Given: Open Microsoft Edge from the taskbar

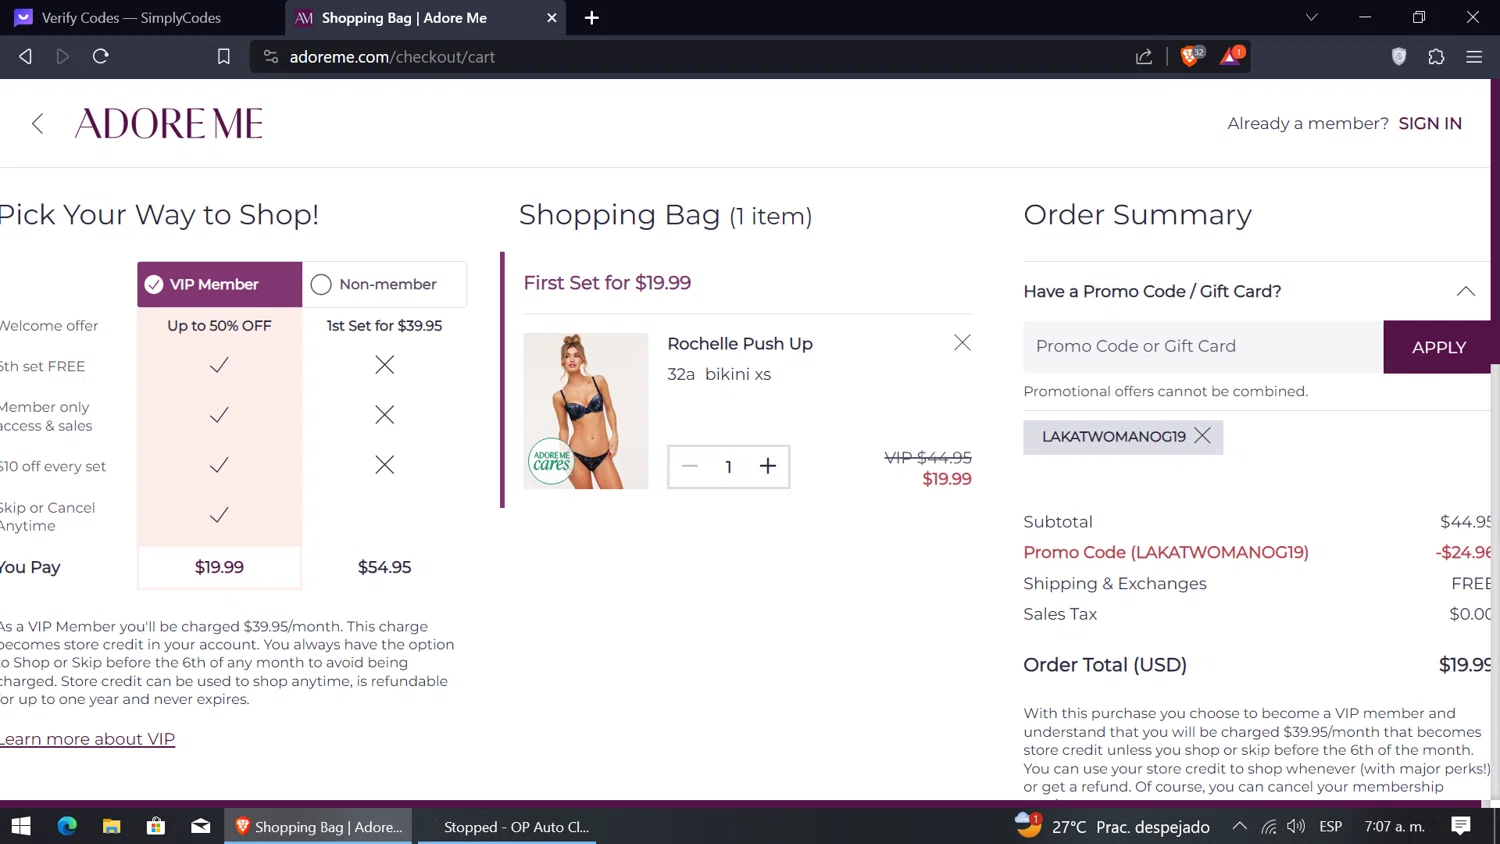Looking at the screenshot, I should pyautogui.click(x=67, y=826).
